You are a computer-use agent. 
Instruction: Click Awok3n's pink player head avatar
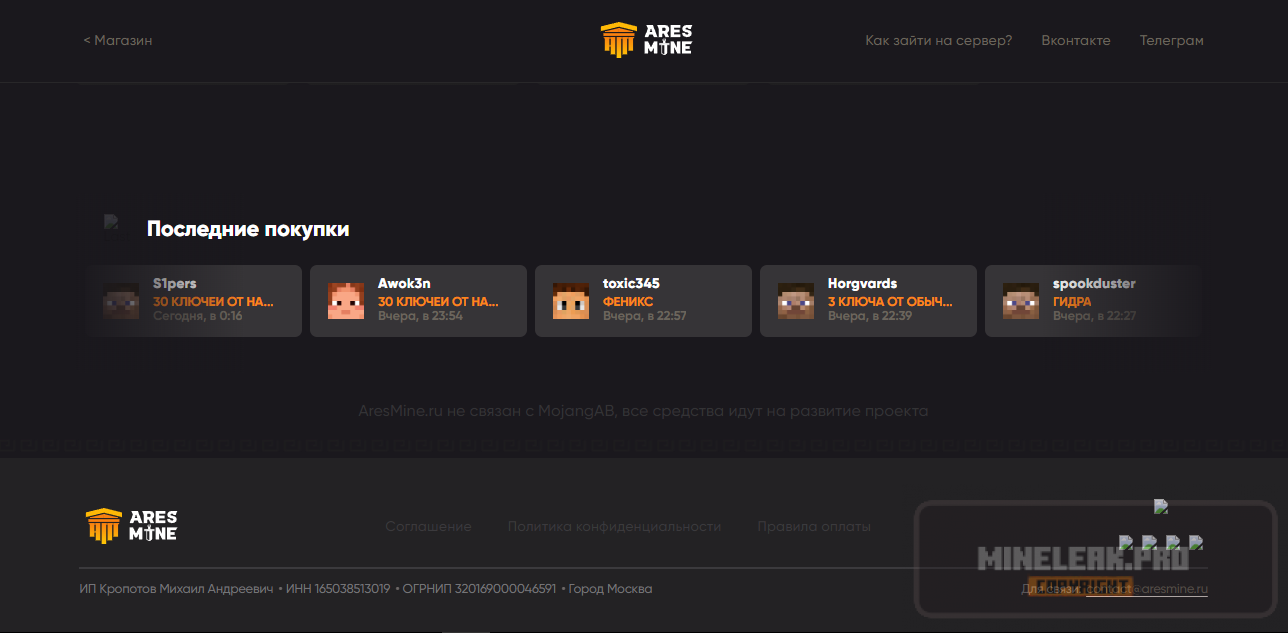click(x=346, y=301)
